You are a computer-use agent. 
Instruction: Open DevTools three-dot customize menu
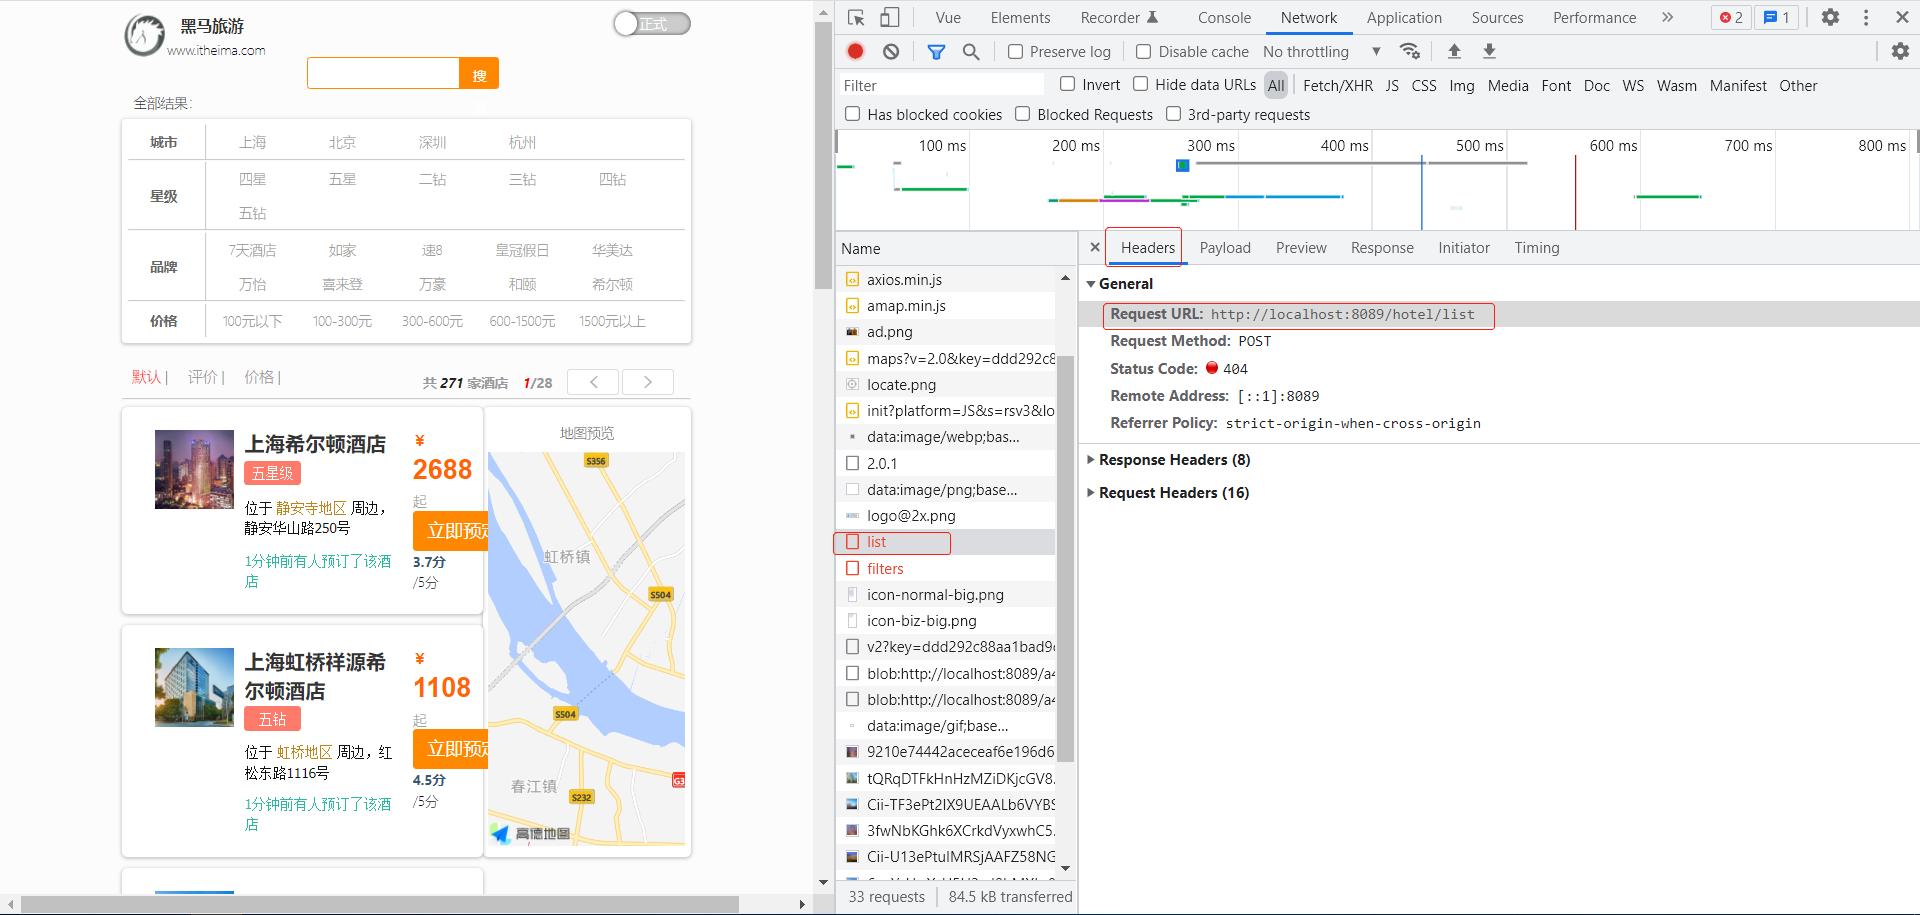tap(1866, 17)
